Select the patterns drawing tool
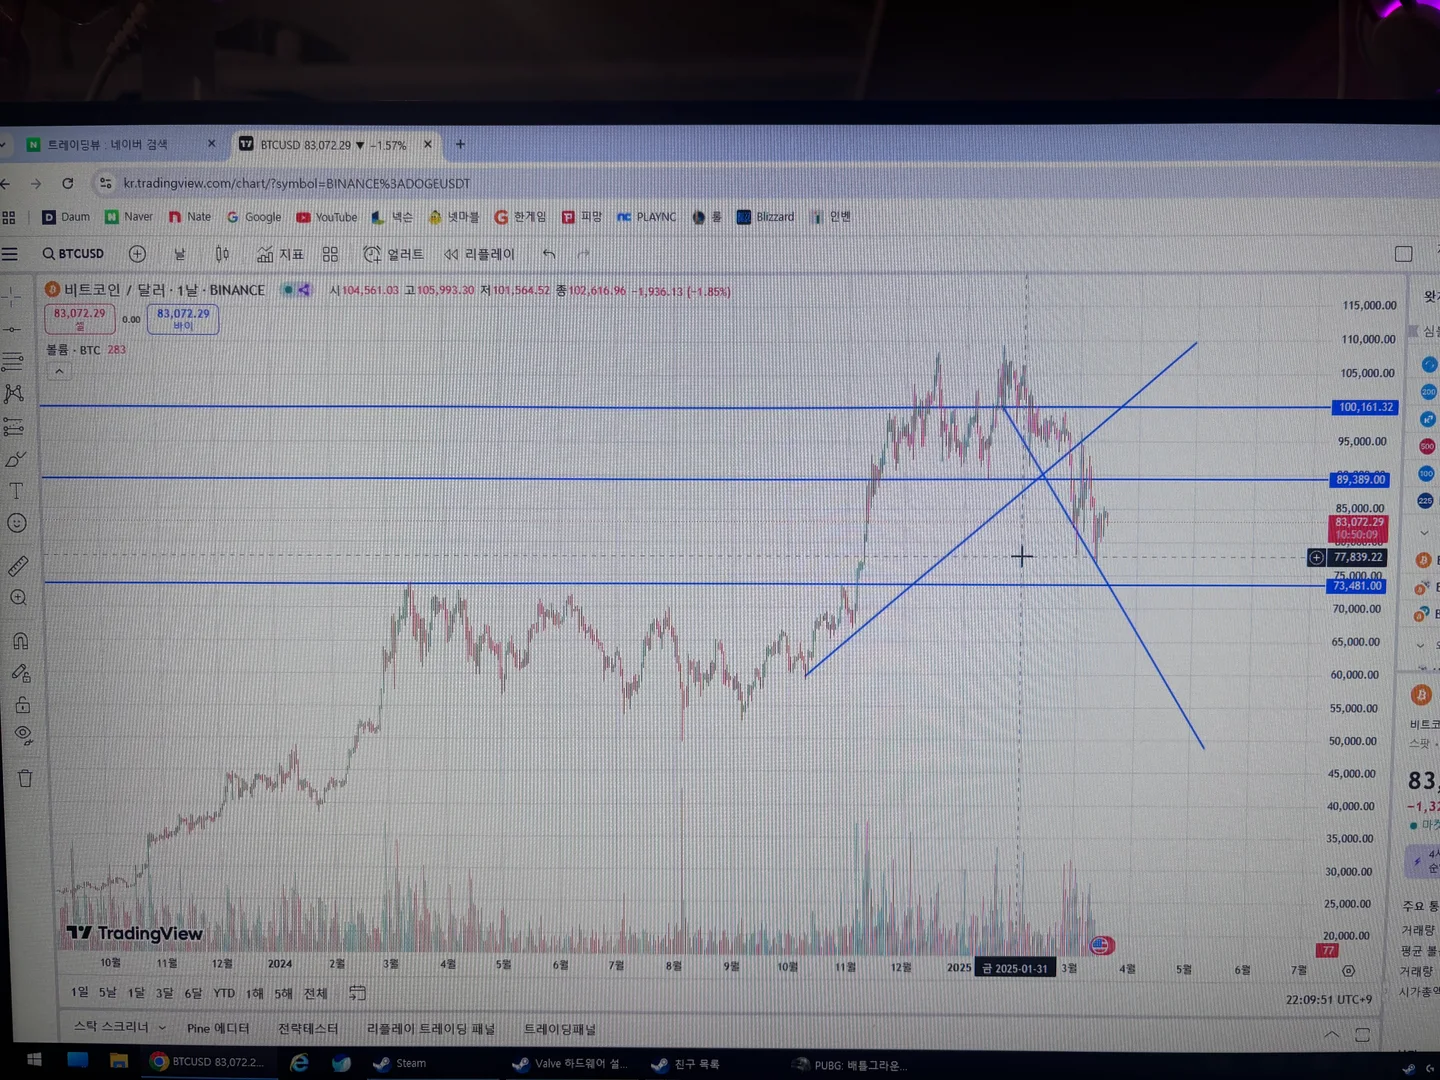This screenshot has height=1080, width=1440. point(14,394)
